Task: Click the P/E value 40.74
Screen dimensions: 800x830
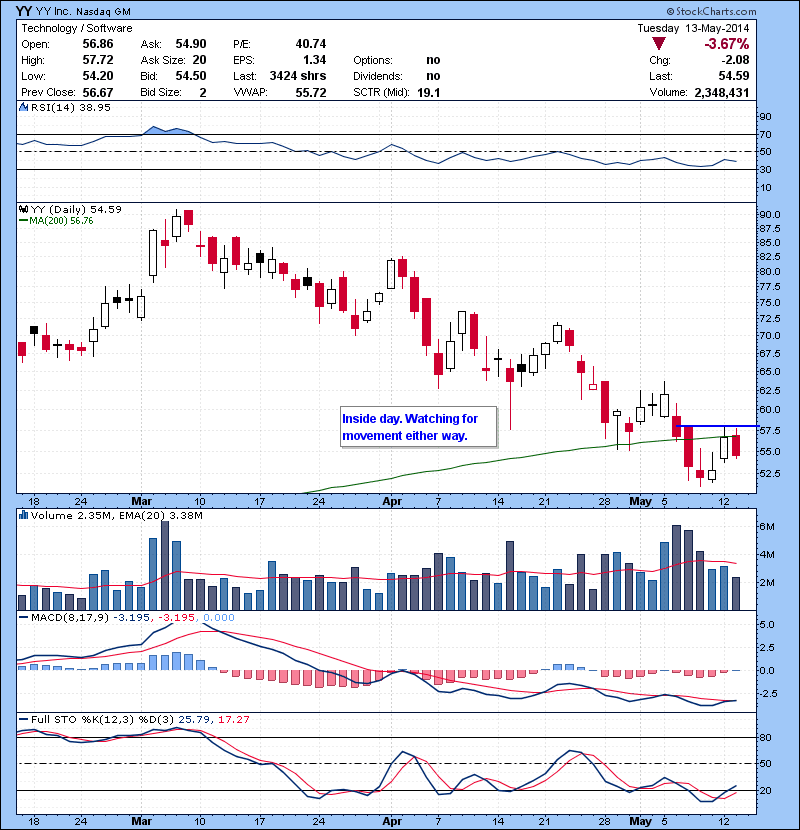Action: [x=311, y=44]
